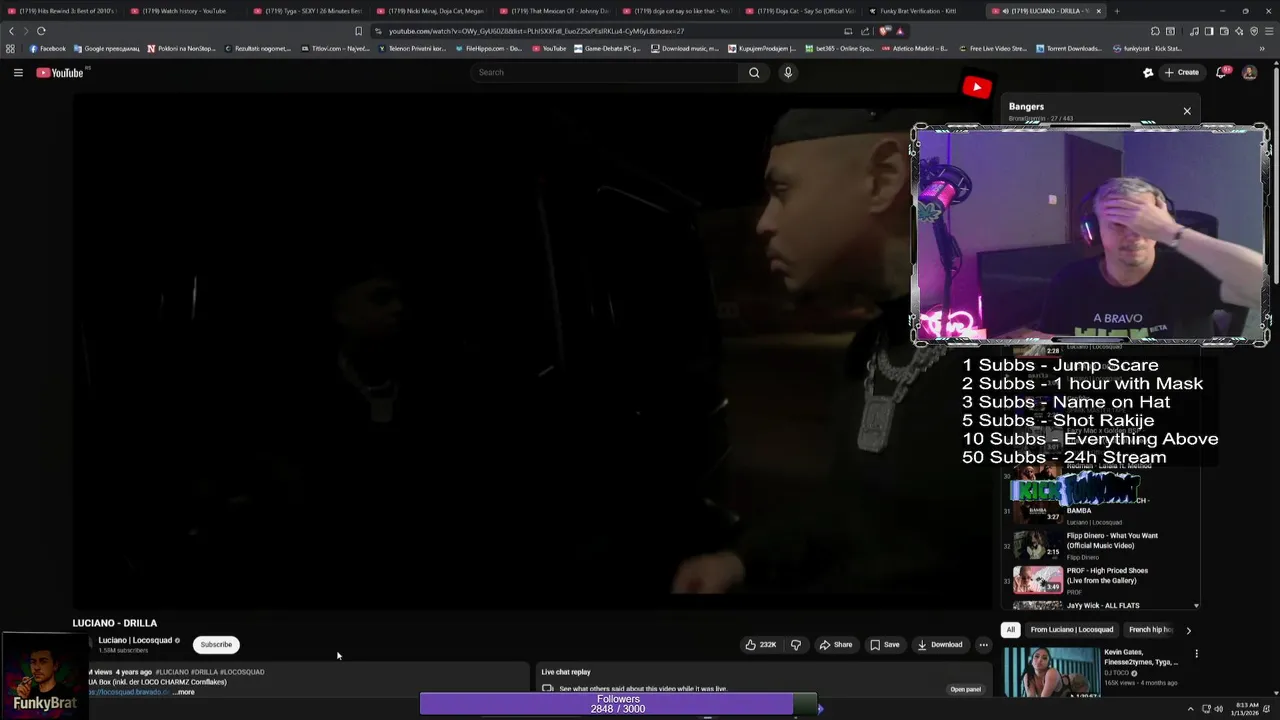
Task: Select the All filter chip
Action: click(x=1011, y=630)
